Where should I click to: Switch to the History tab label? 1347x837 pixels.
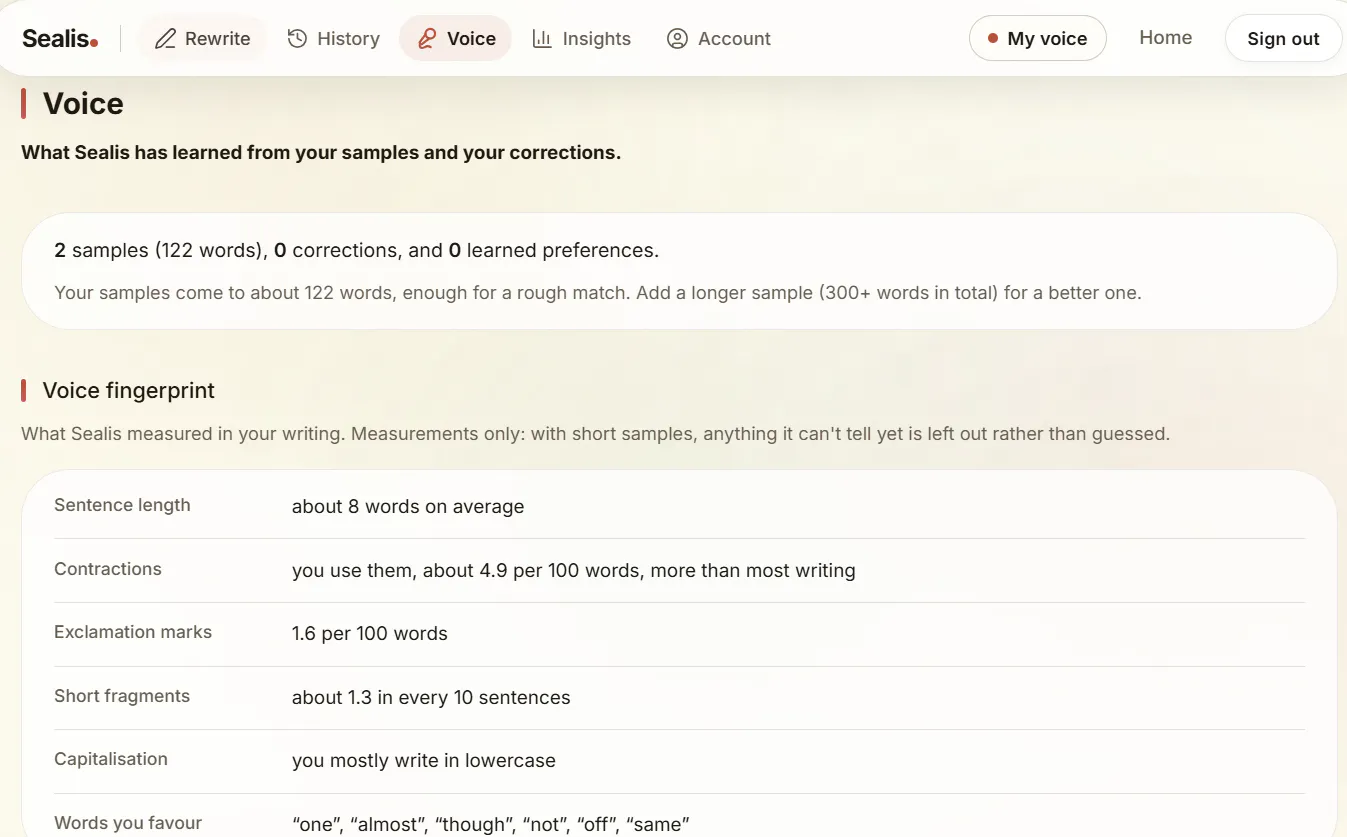(x=348, y=39)
